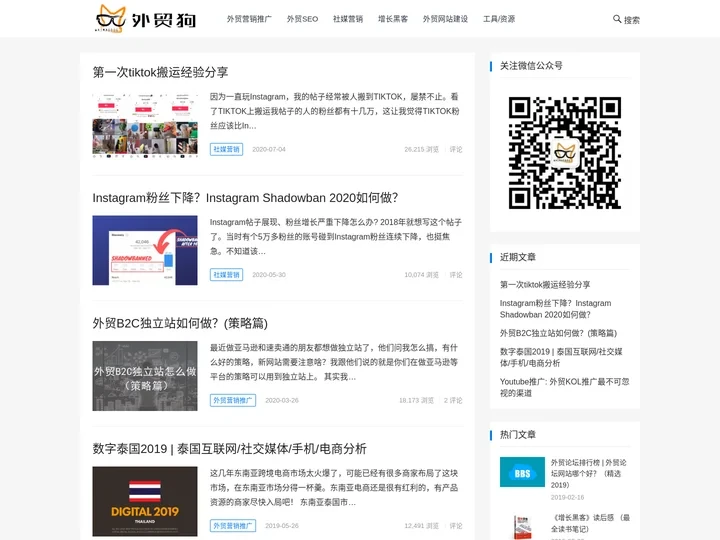Open the 外贸营销推广 menu
Screen dimensions: 720x540
pos(249,19)
